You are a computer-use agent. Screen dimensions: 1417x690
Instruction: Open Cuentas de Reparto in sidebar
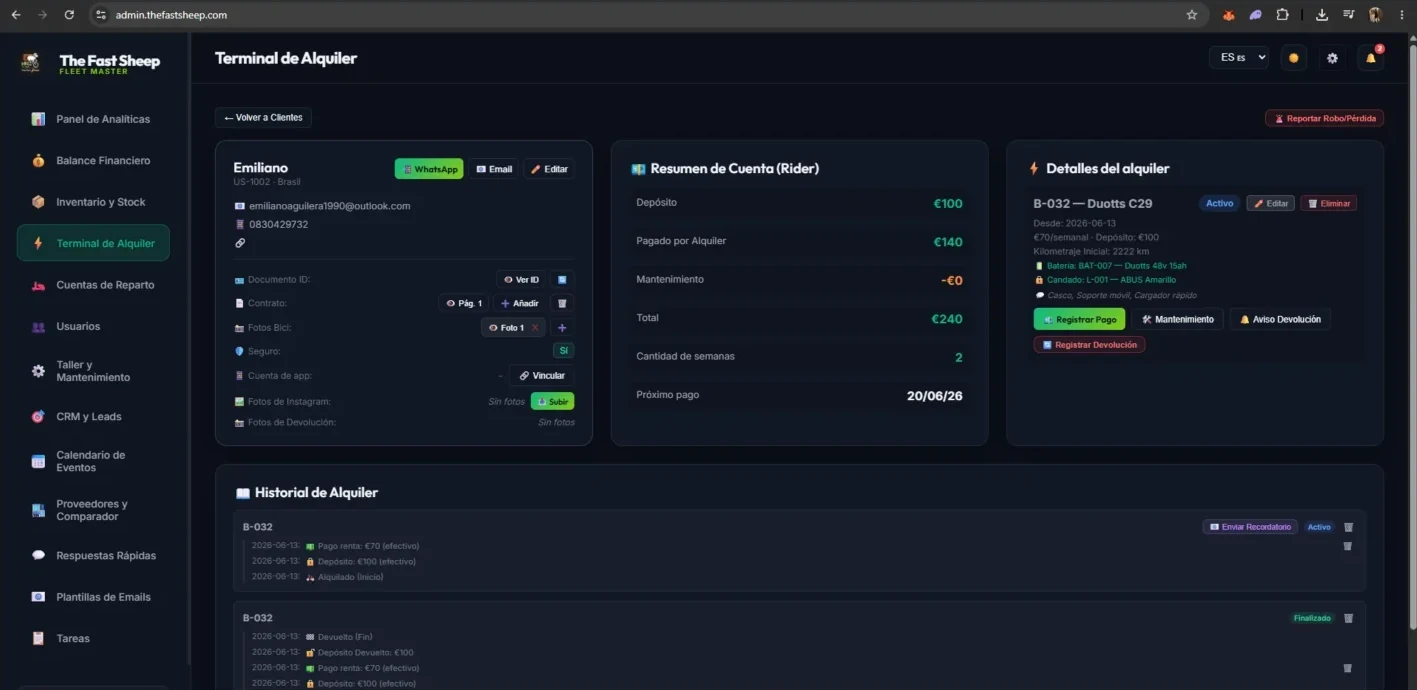tap(93, 285)
